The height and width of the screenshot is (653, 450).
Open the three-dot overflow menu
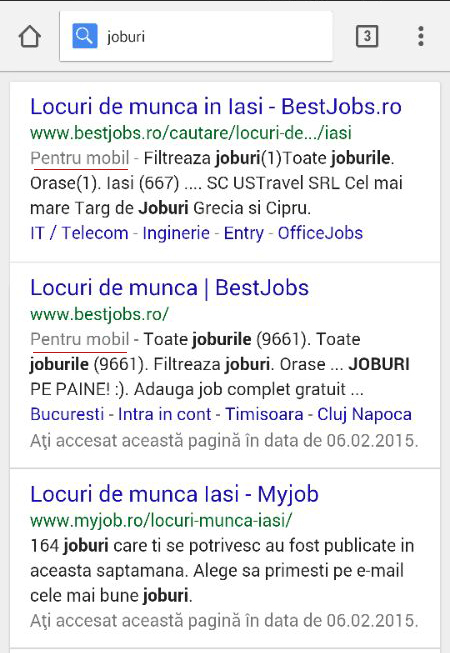(421, 36)
